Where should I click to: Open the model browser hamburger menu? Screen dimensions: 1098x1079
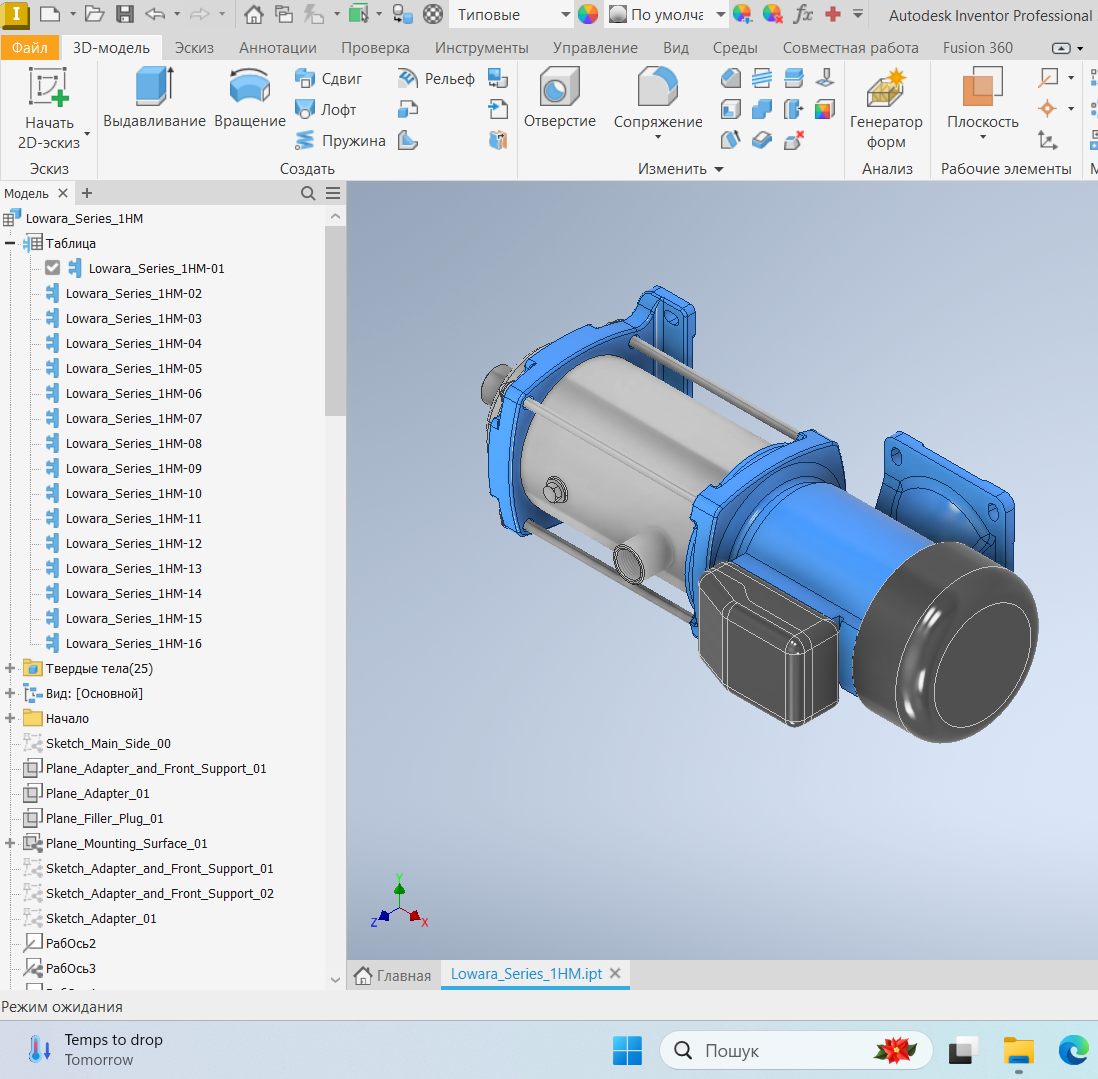click(333, 193)
